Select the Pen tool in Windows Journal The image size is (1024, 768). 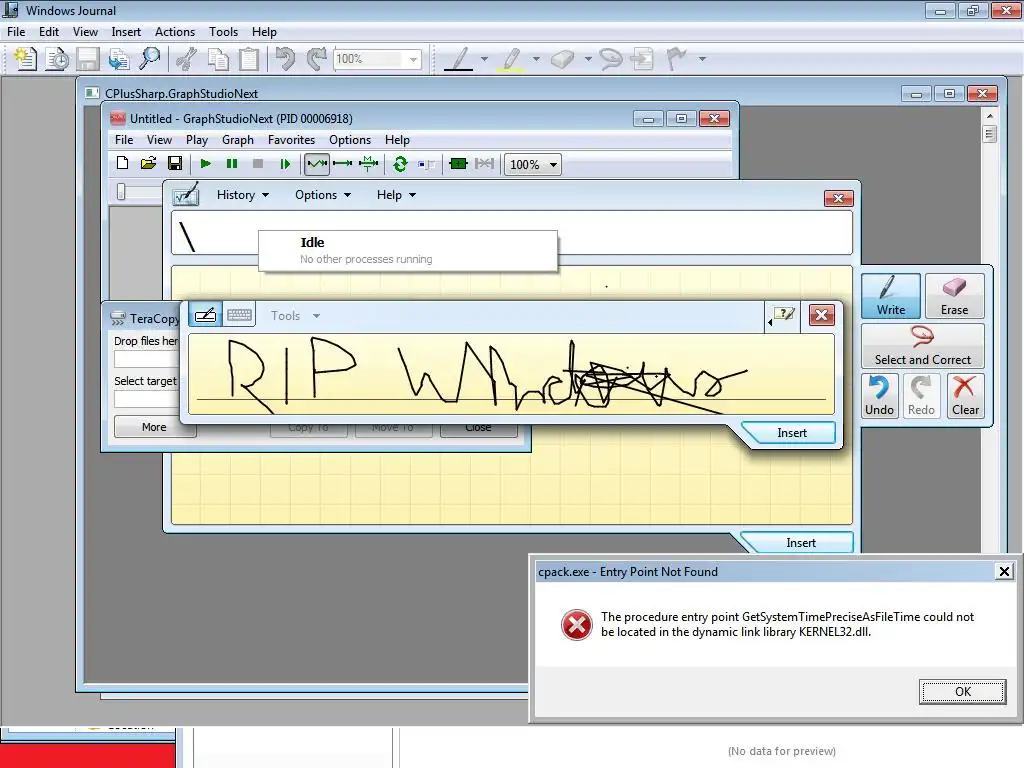pyautogui.click(x=458, y=59)
